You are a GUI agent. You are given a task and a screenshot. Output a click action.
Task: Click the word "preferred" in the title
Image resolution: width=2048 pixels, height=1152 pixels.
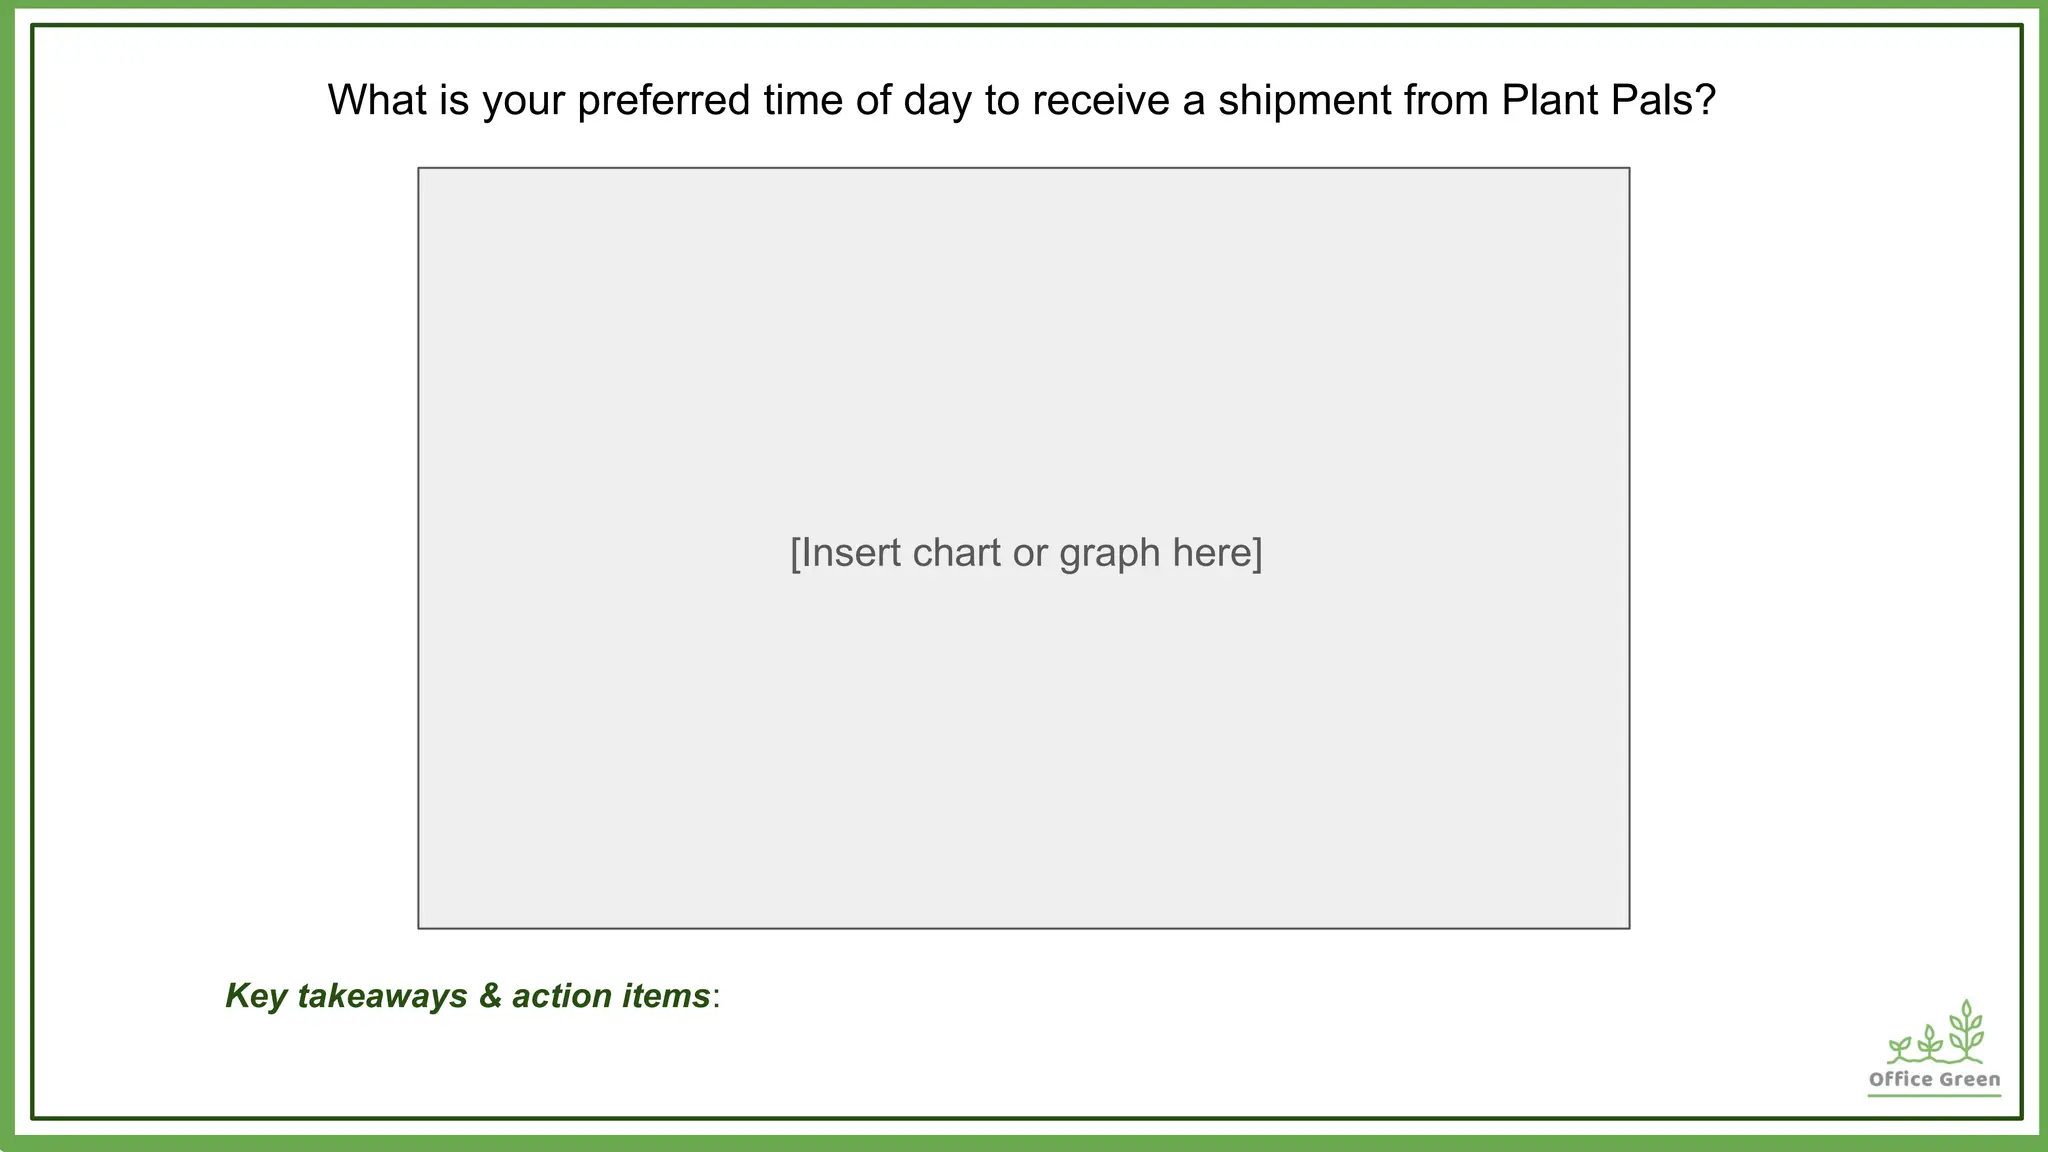[x=663, y=100]
